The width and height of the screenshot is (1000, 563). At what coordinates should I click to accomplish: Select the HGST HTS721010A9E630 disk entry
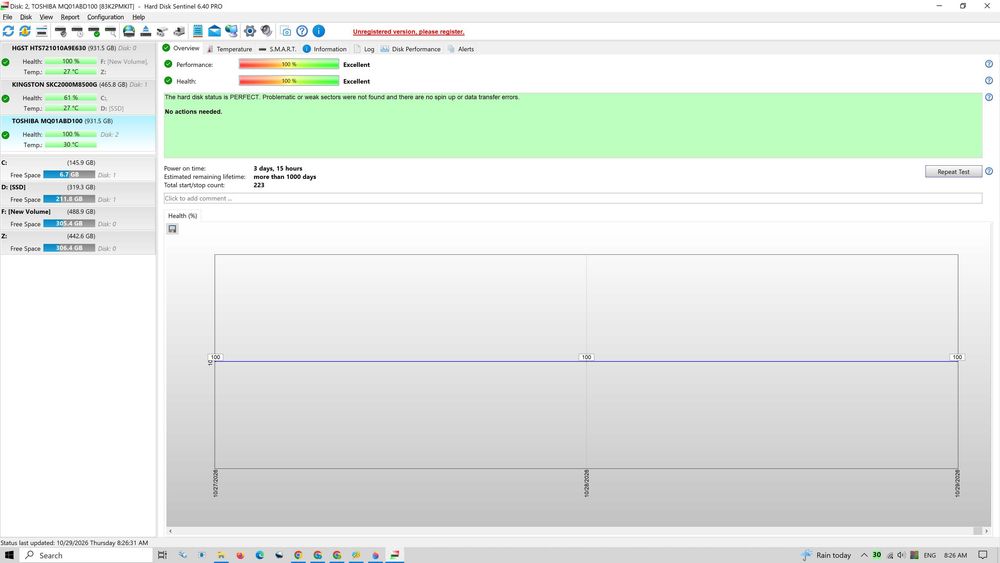(78, 60)
